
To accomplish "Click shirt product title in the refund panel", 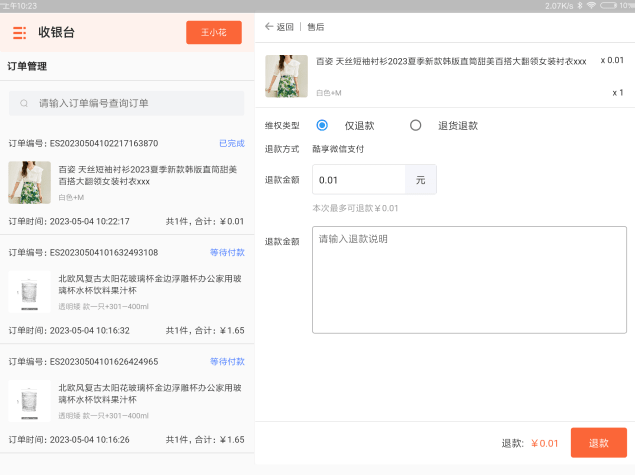I will (x=451, y=61).
